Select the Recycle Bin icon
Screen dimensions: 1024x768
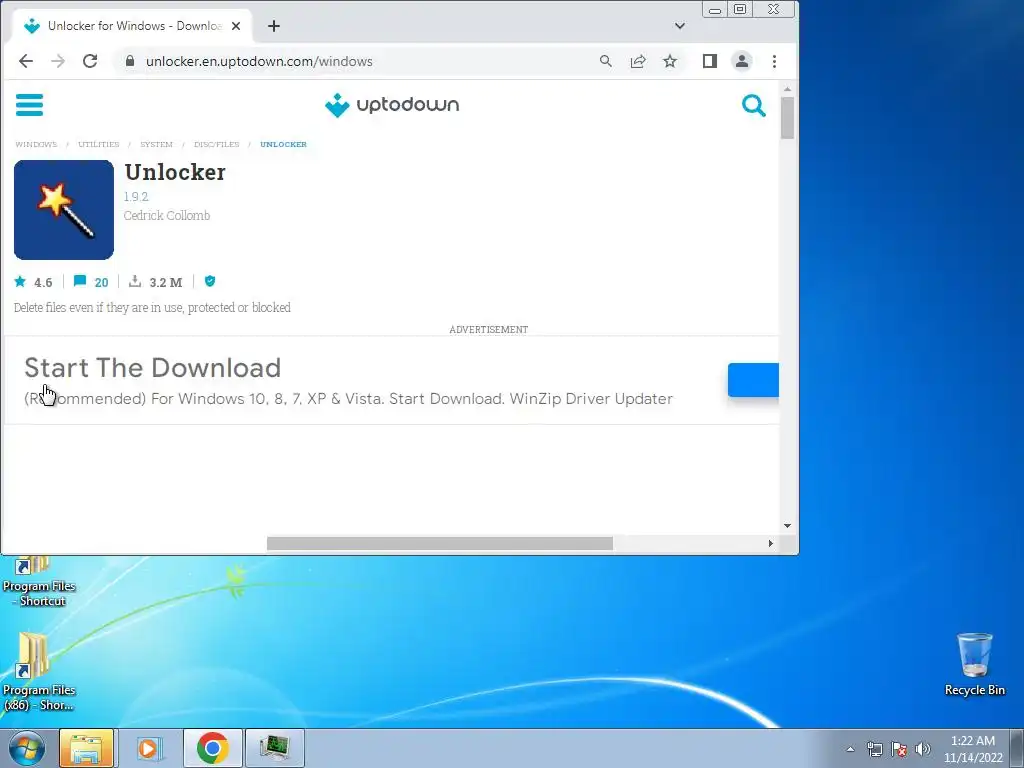(x=974, y=664)
